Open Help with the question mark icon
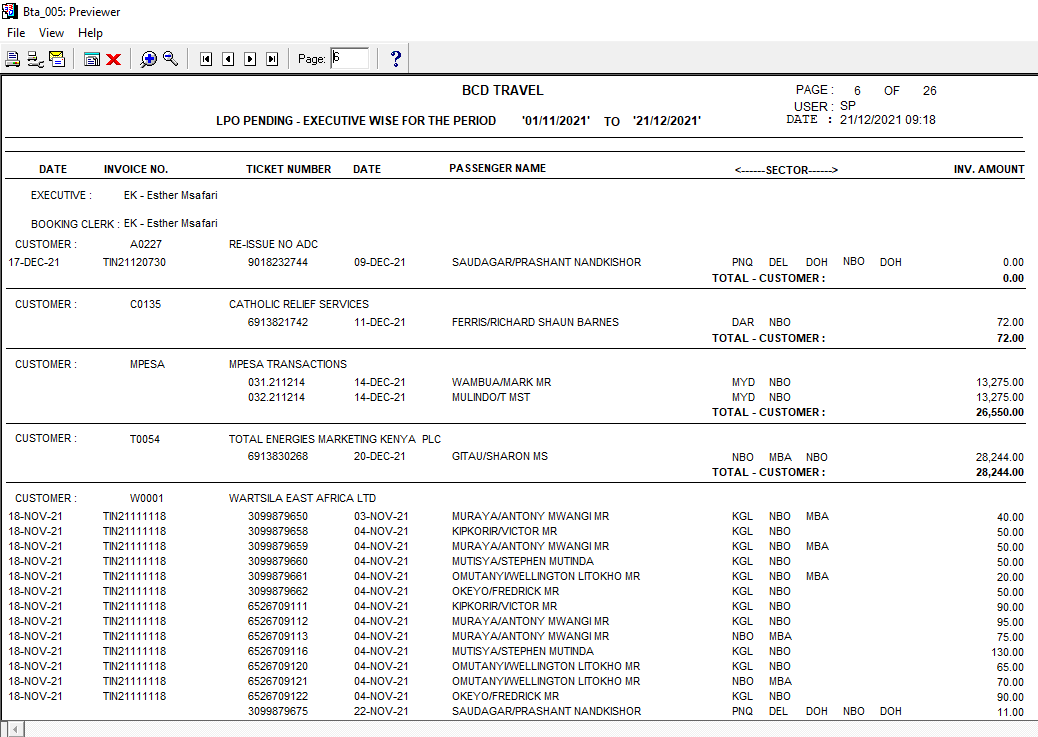The height and width of the screenshot is (737, 1038). click(395, 59)
